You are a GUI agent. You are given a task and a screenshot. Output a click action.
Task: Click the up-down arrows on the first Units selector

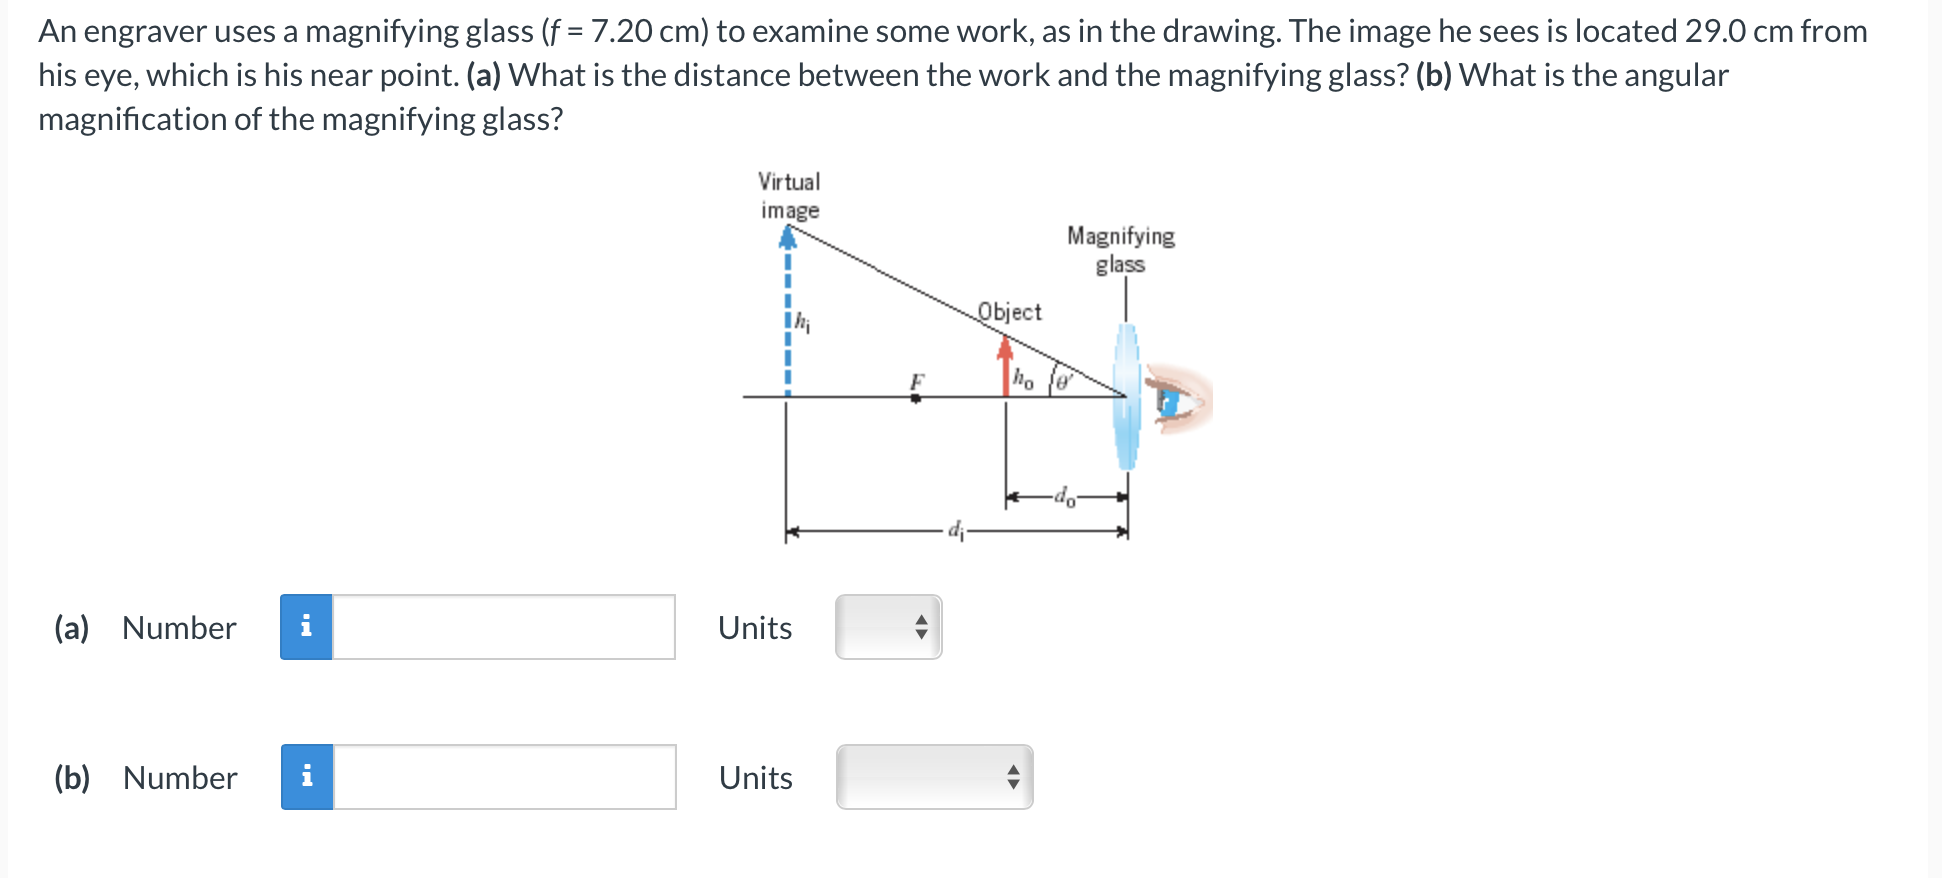922,627
